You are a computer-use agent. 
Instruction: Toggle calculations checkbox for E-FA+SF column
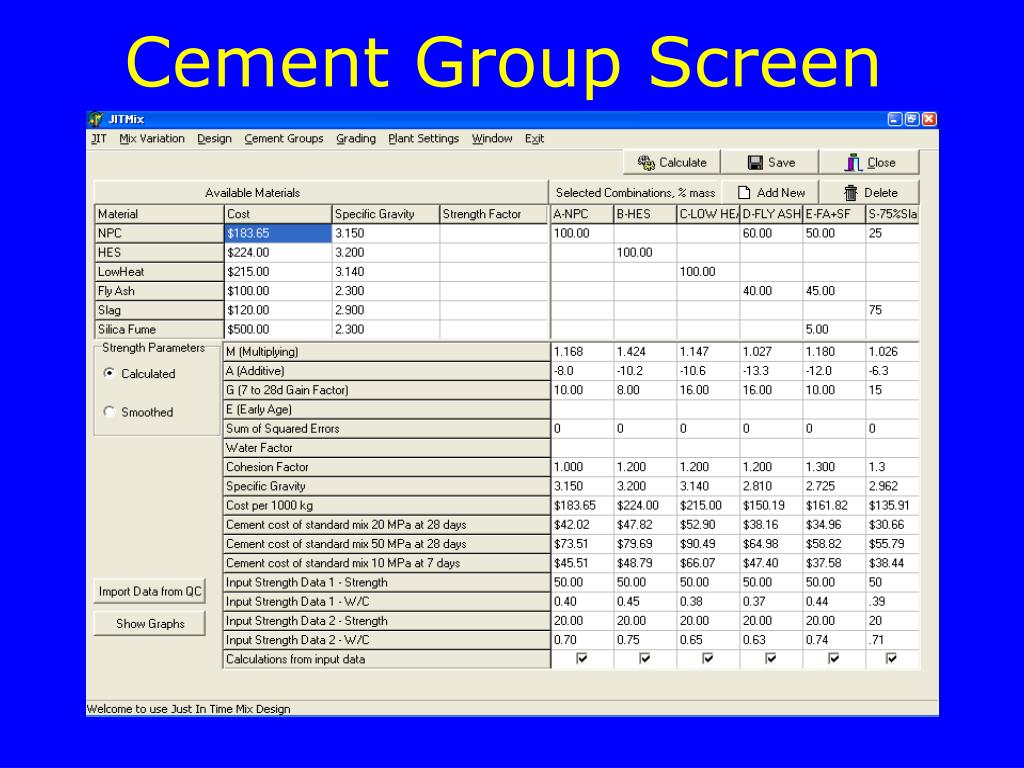(833, 659)
